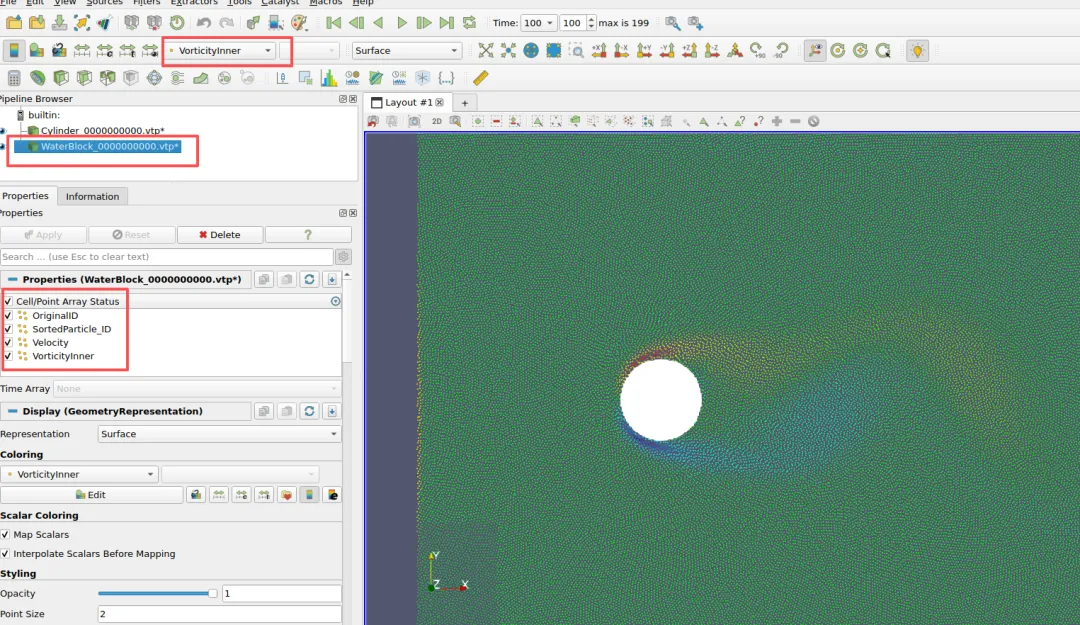Play the animation
Image resolution: width=1080 pixels, height=625 pixels.
[402, 23]
